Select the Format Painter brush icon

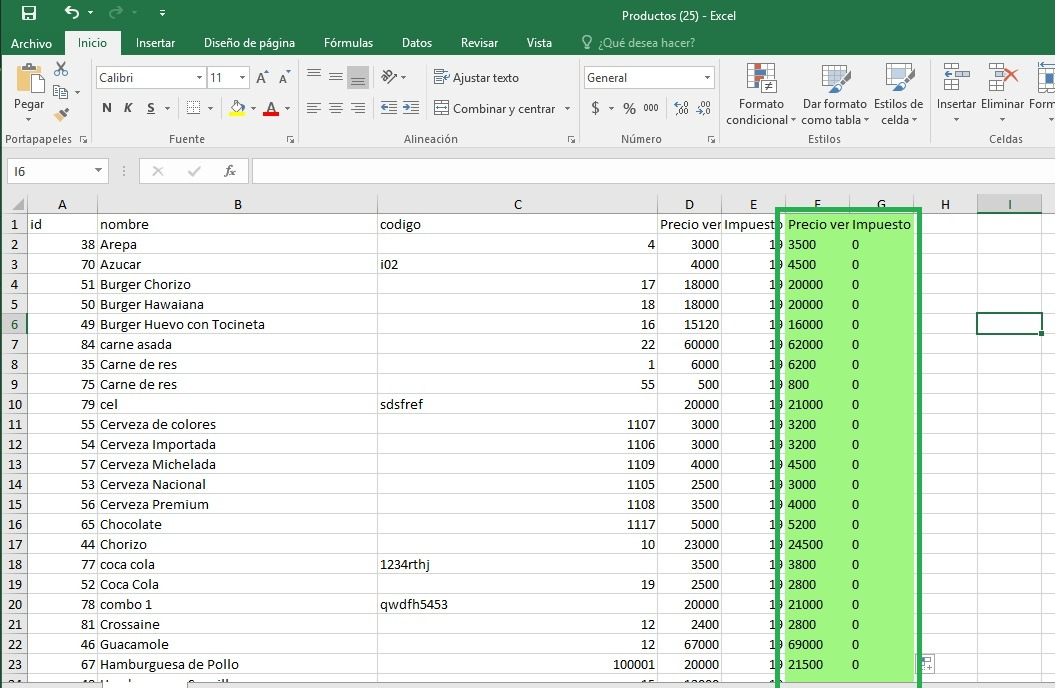pyautogui.click(x=61, y=115)
